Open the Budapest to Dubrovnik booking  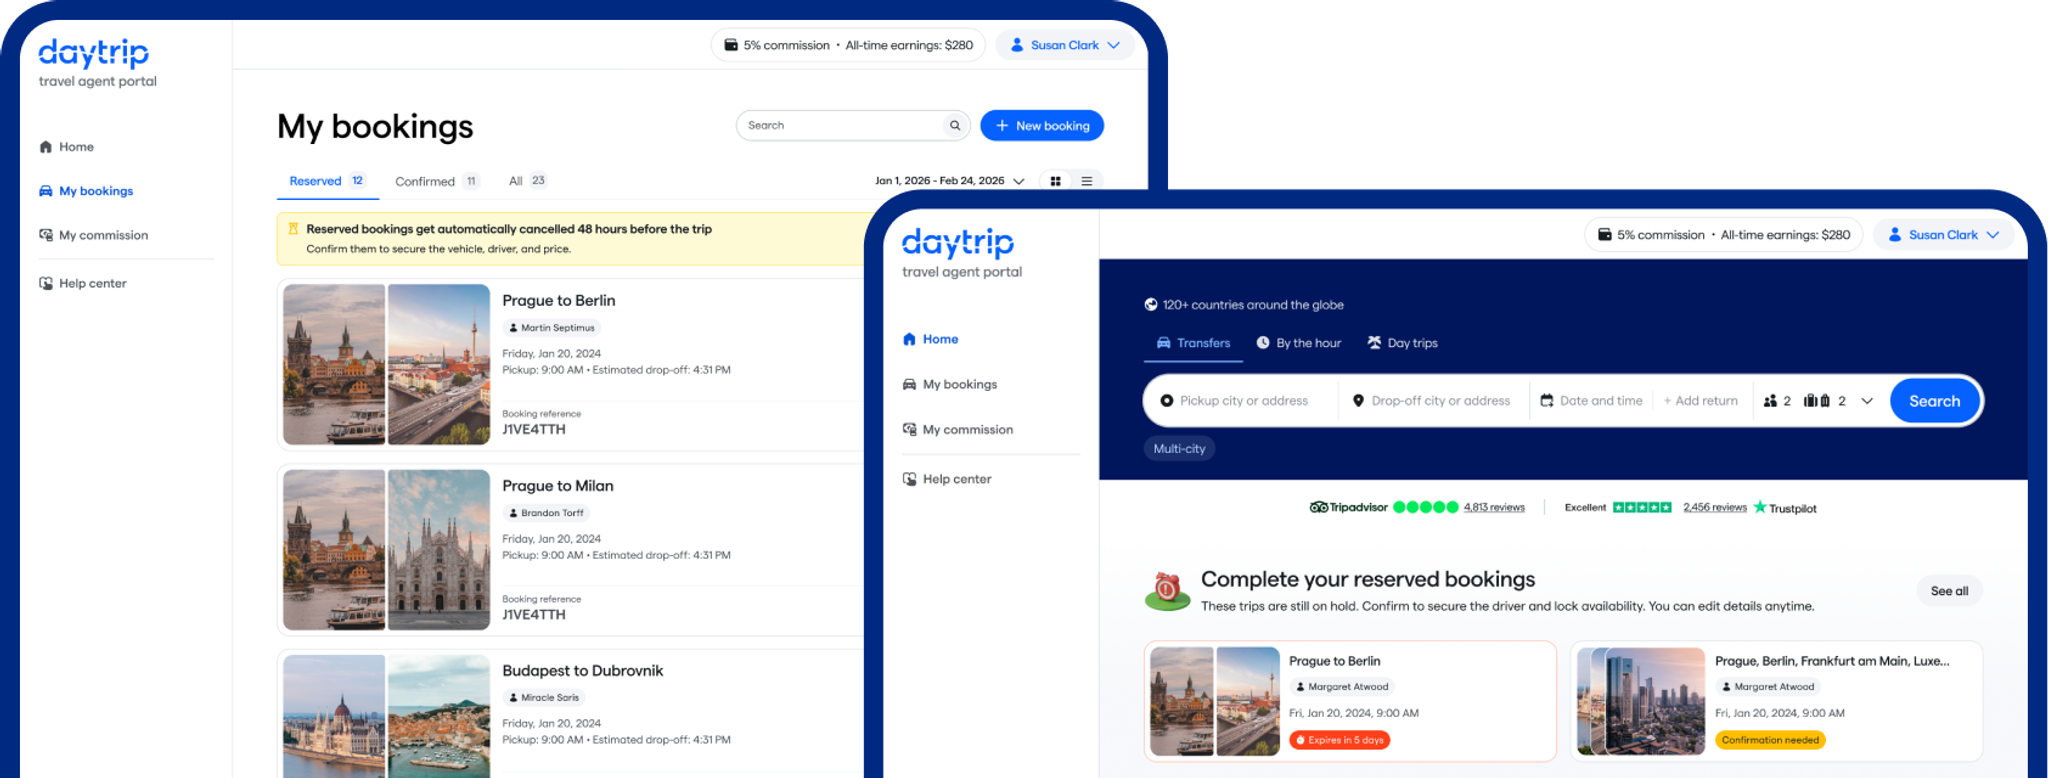click(570, 714)
